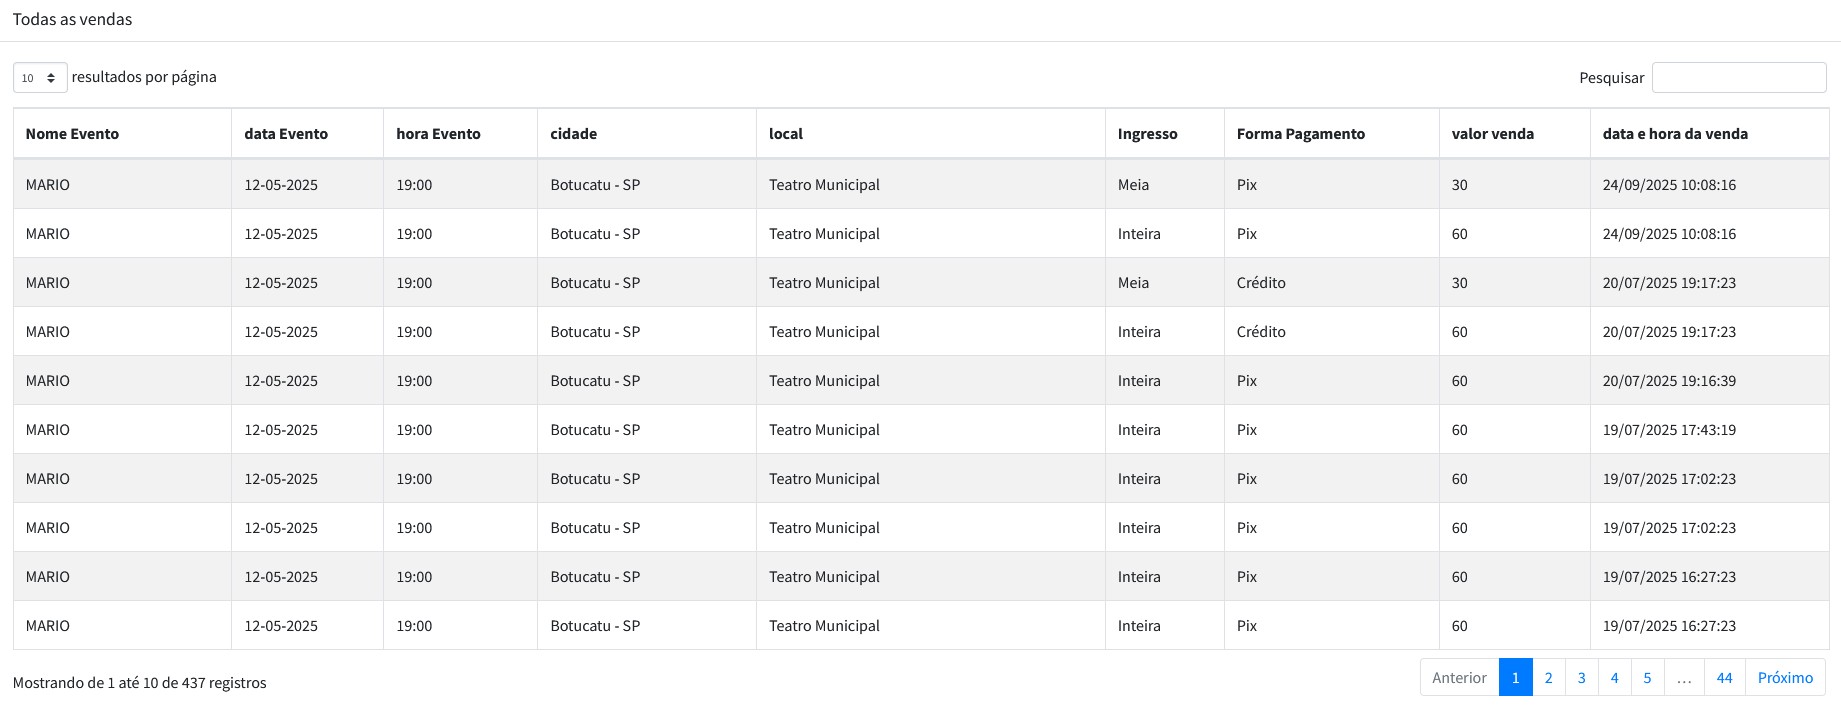Sort by data e hora da venda

[1675, 134]
